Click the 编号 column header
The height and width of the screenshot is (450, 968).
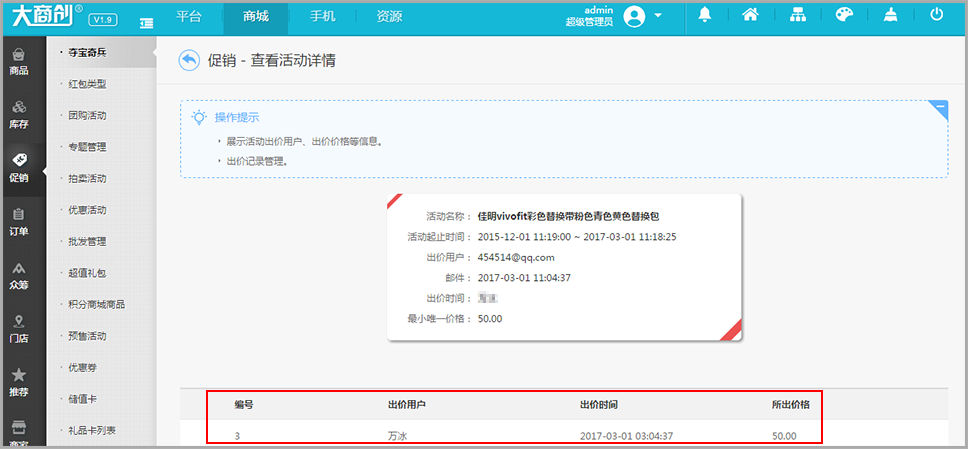click(243, 405)
